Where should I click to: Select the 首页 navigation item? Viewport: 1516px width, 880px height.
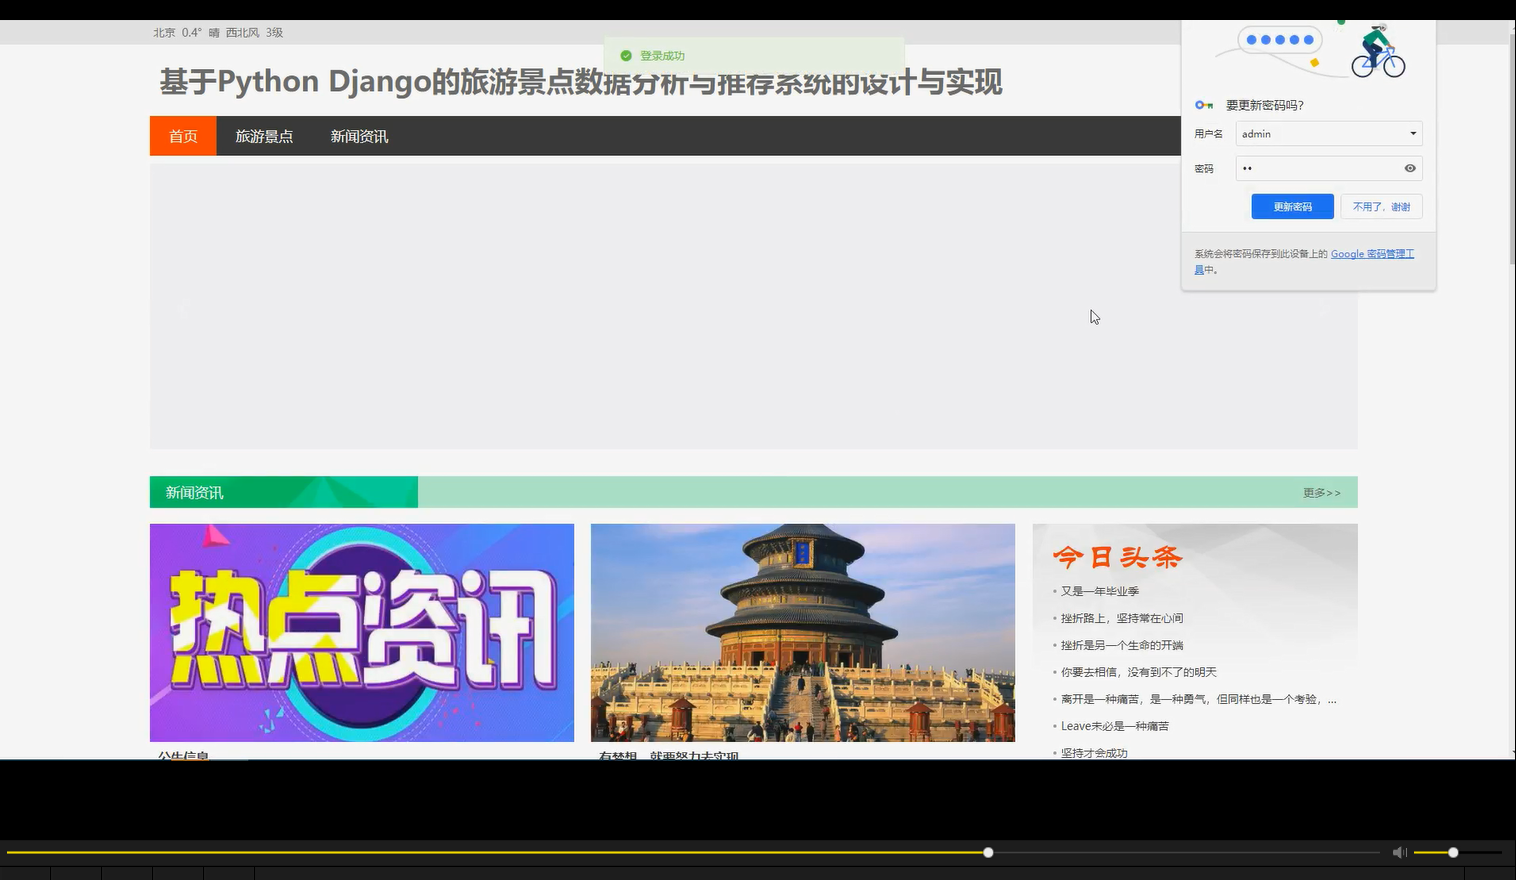pos(182,136)
